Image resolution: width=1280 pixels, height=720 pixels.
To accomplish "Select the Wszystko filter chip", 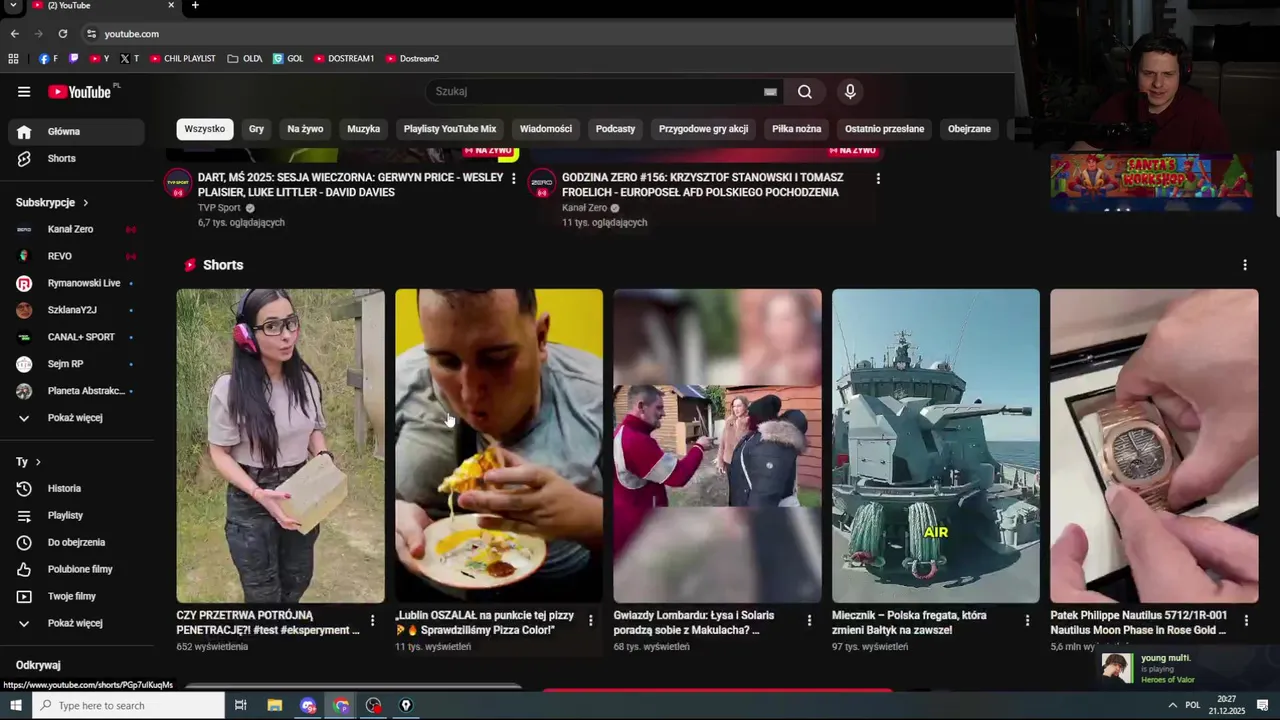I will coord(205,129).
